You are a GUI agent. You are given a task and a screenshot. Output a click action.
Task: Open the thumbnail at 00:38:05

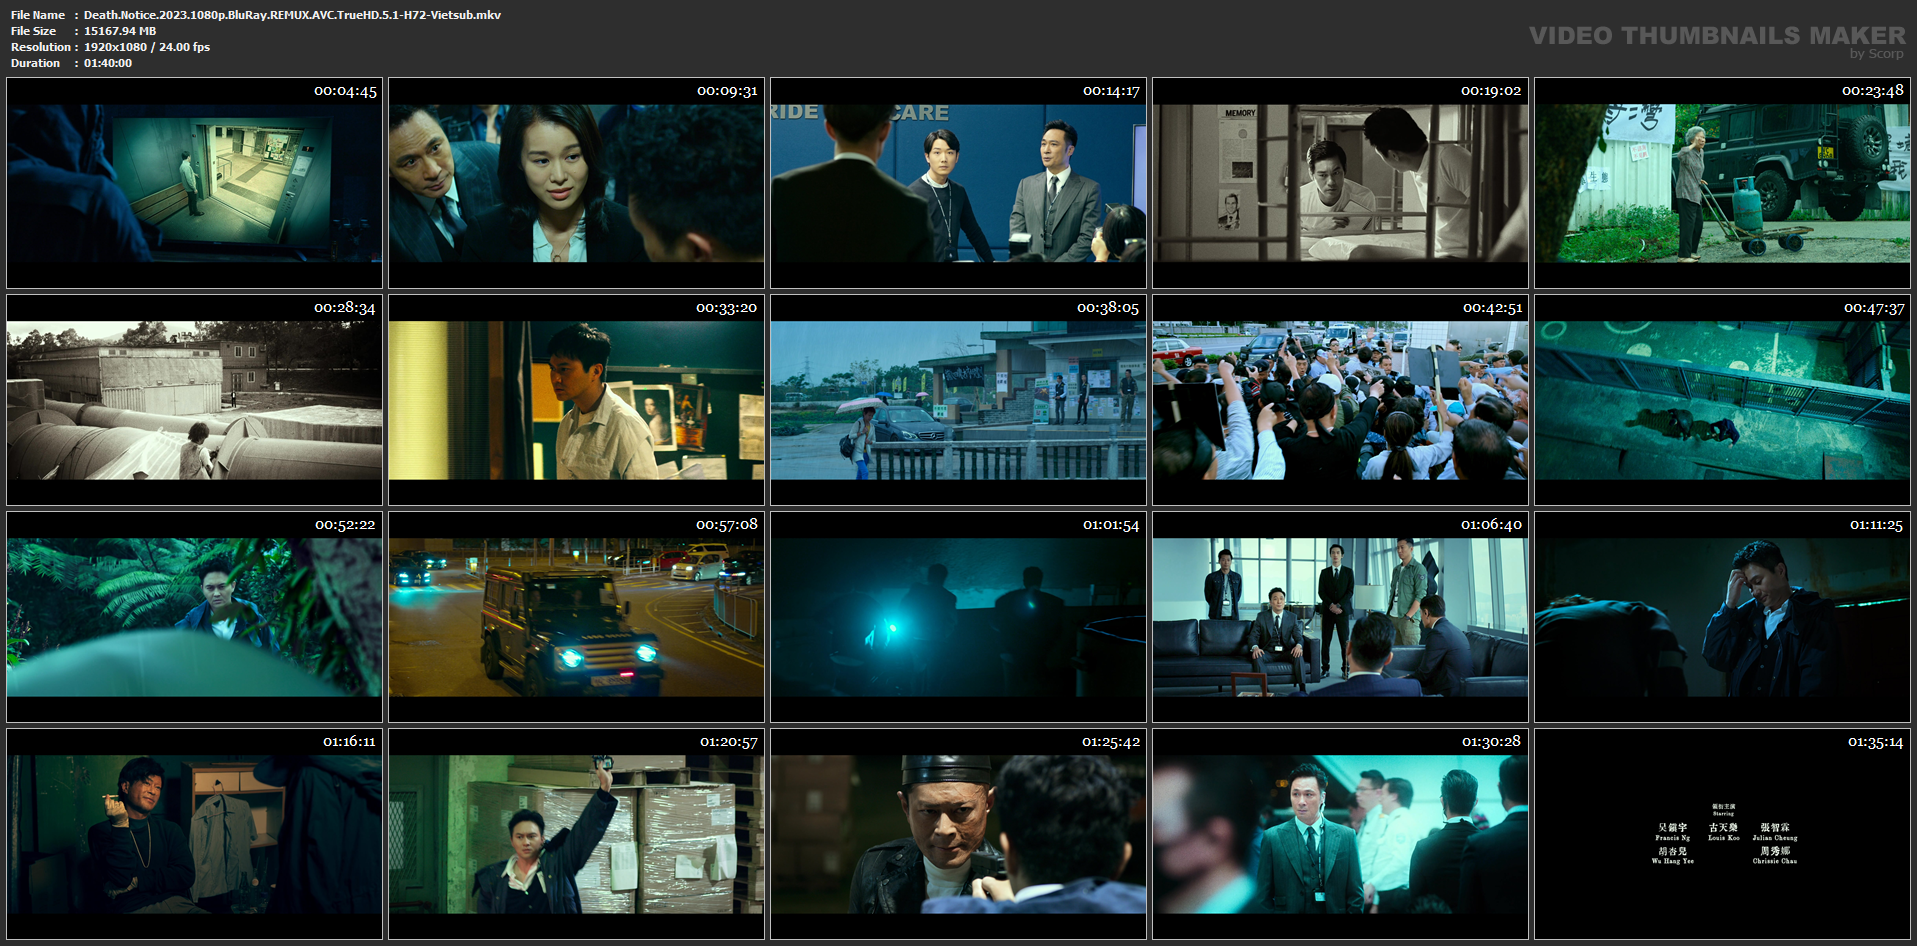(x=958, y=400)
